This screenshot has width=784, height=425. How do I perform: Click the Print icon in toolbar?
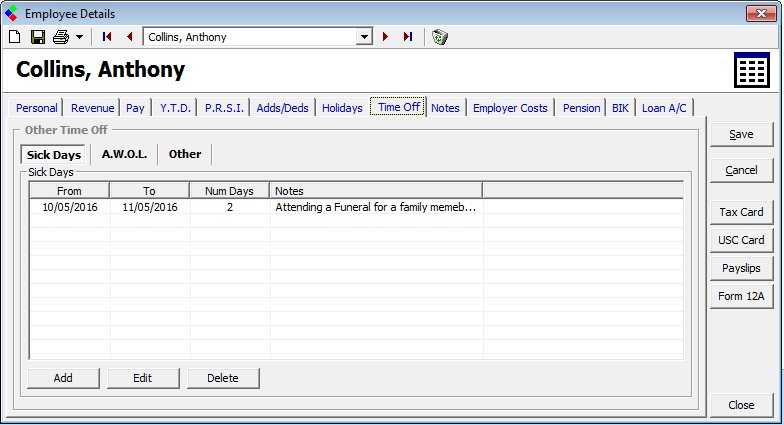coord(61,37)
